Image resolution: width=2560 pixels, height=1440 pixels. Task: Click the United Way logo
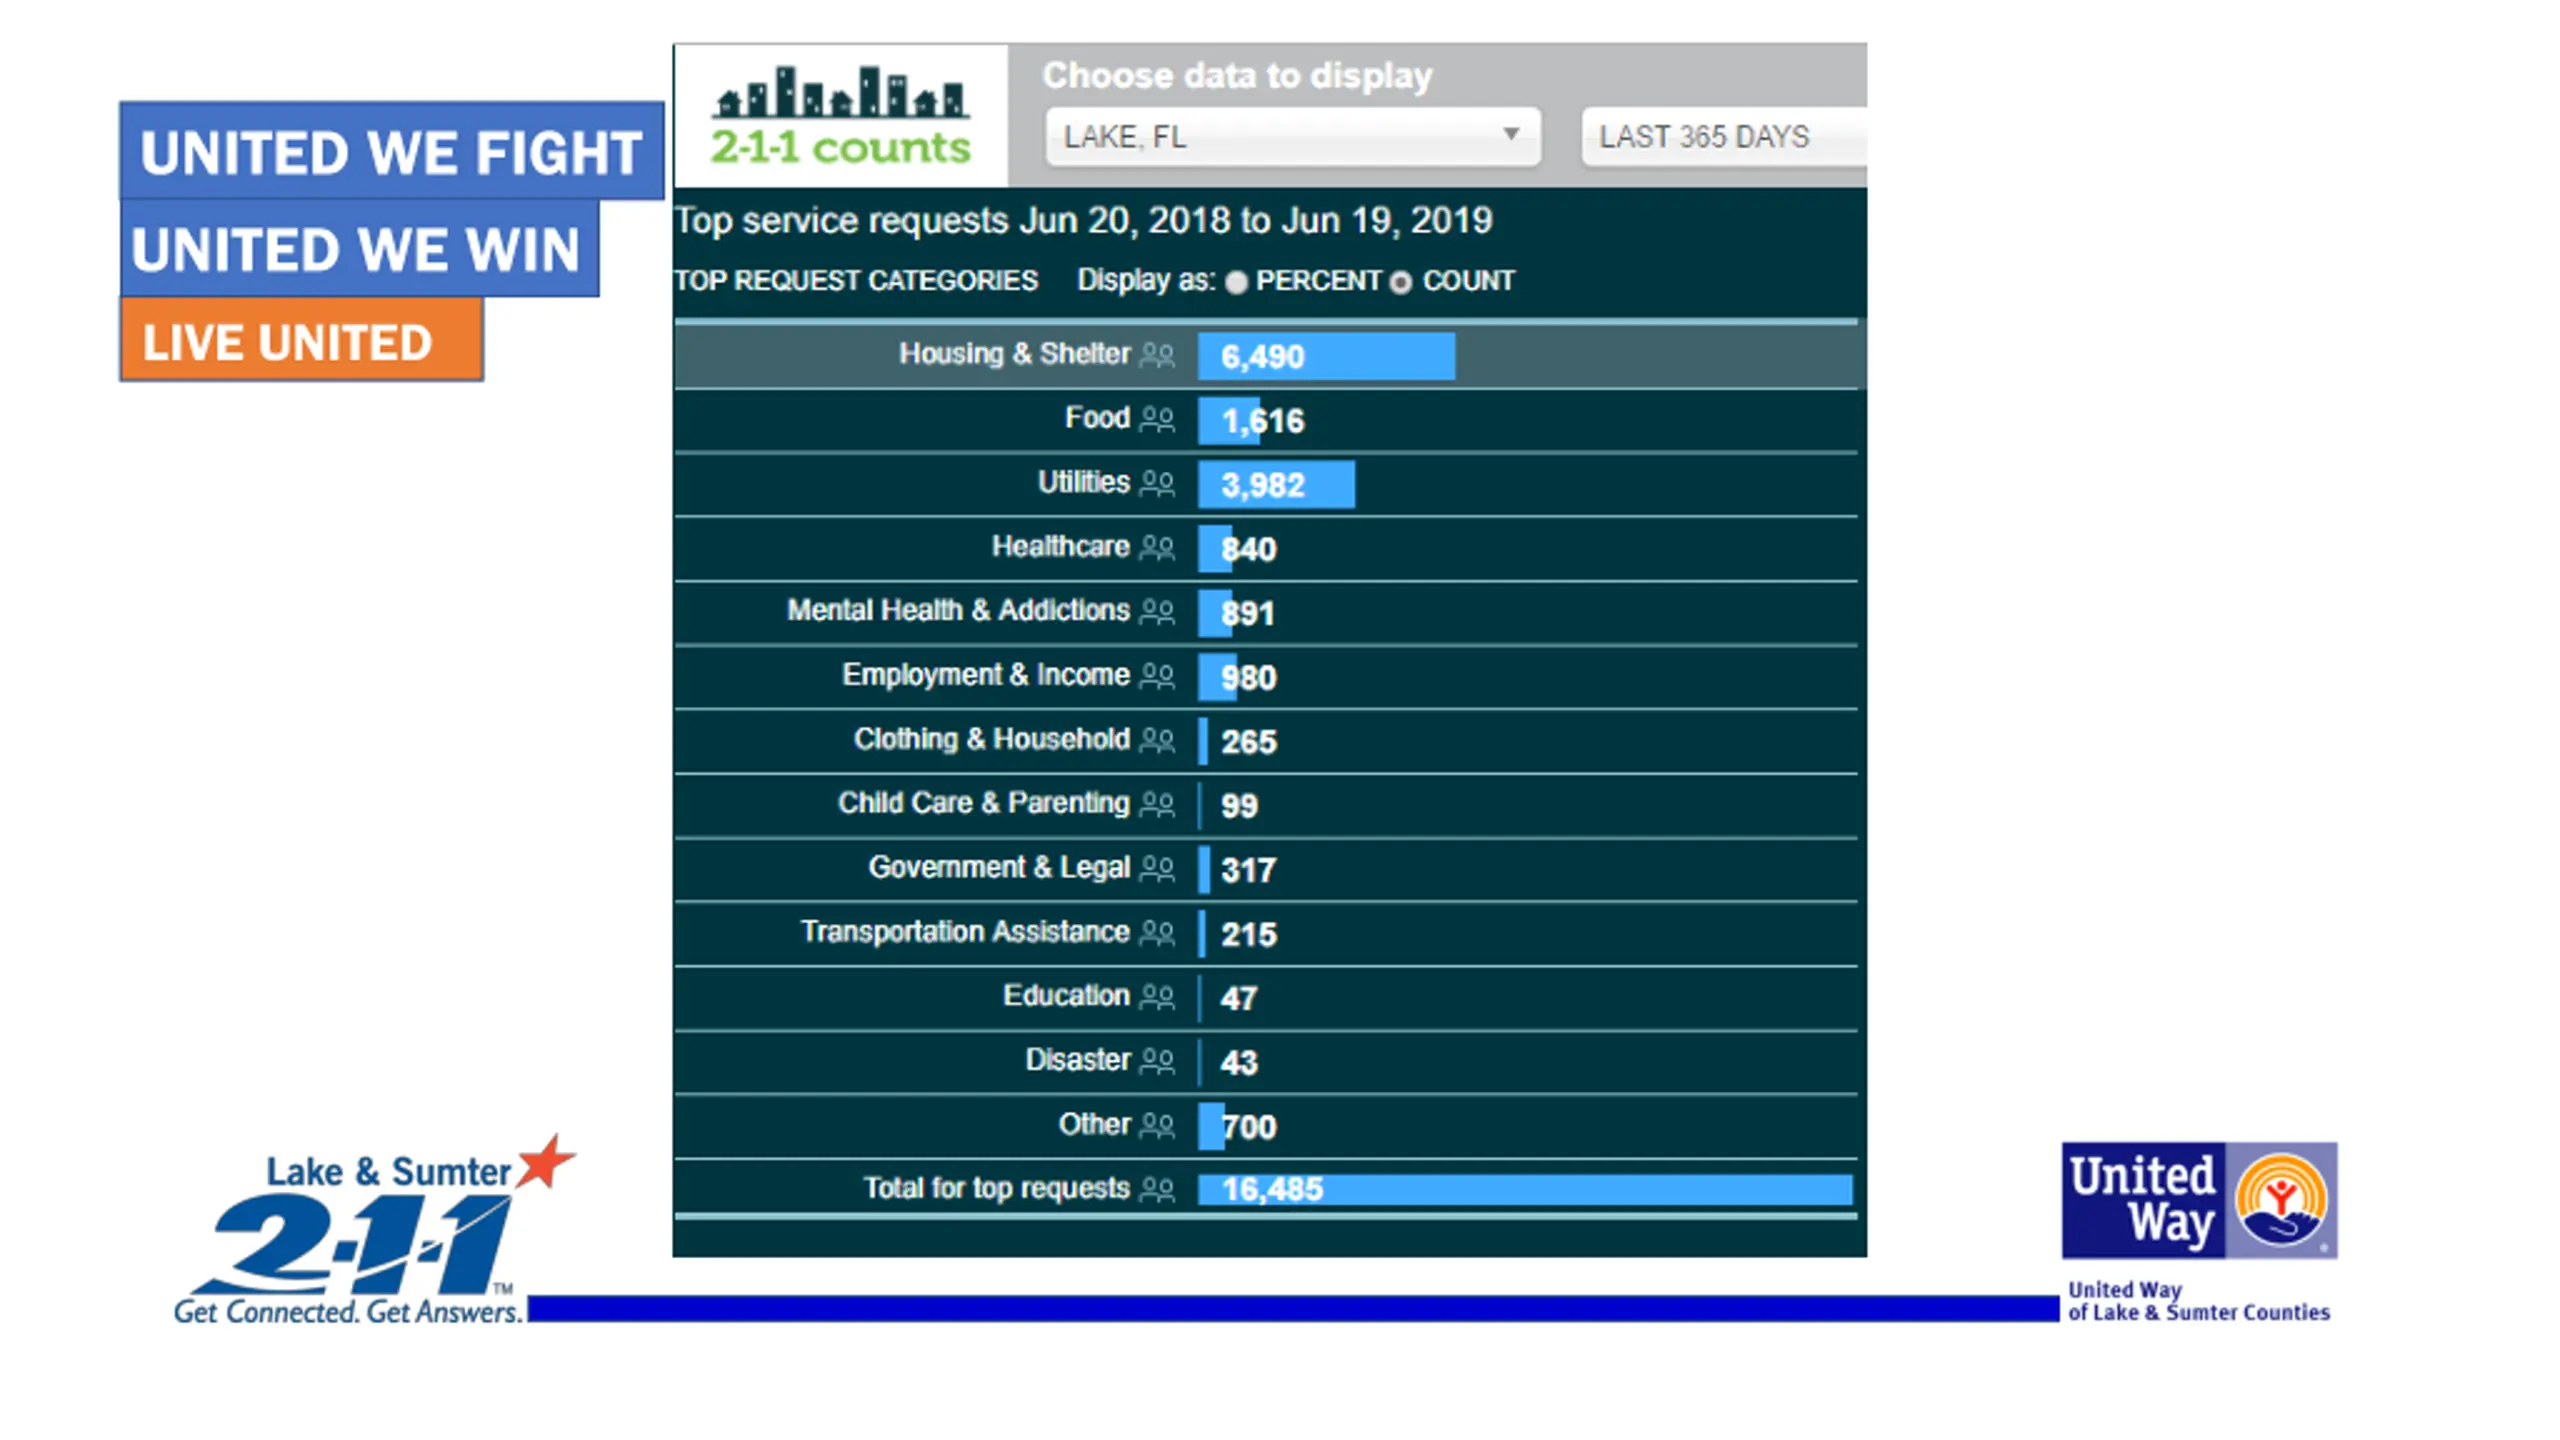pos(2199,1231)
